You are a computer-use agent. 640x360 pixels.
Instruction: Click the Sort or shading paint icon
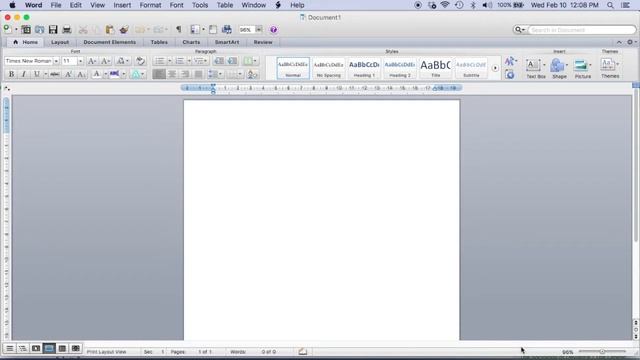(252, 74)
